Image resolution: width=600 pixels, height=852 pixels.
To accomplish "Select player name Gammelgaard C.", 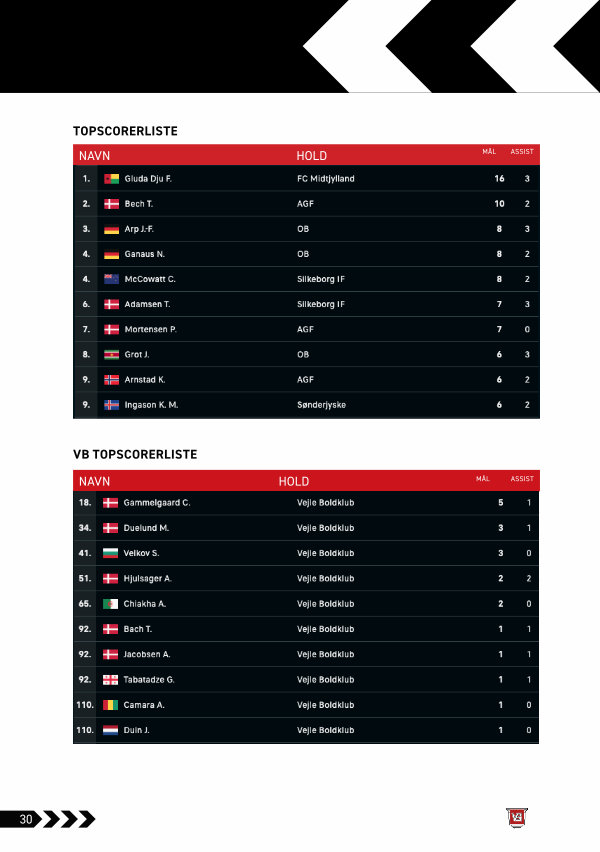I will tap(157, 502).
